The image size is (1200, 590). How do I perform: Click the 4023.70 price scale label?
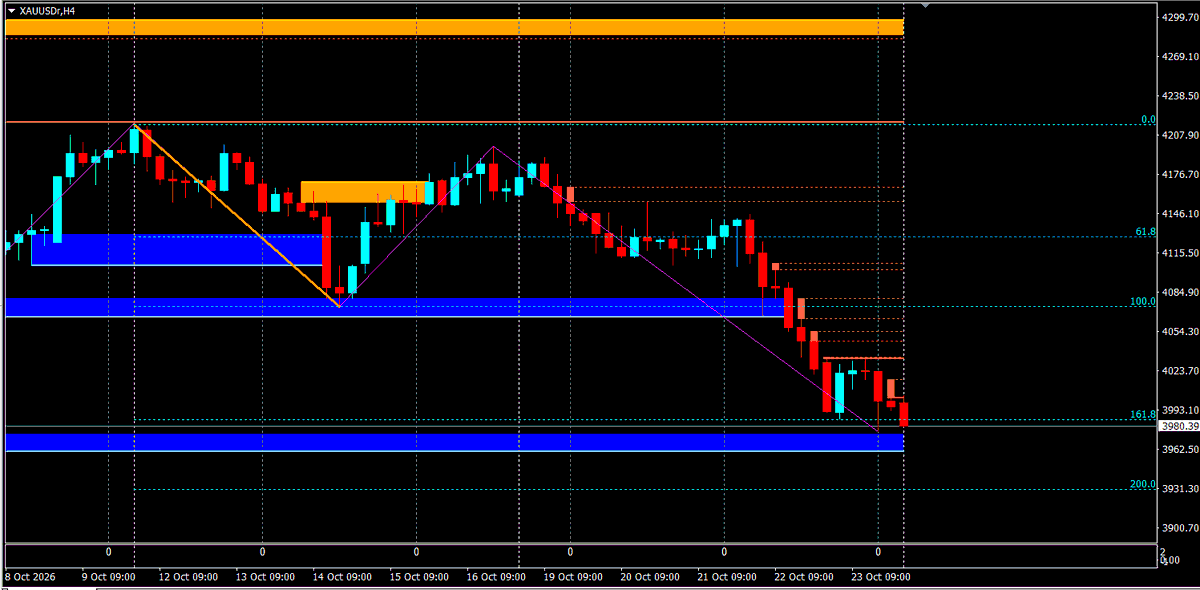point(1180,370)
